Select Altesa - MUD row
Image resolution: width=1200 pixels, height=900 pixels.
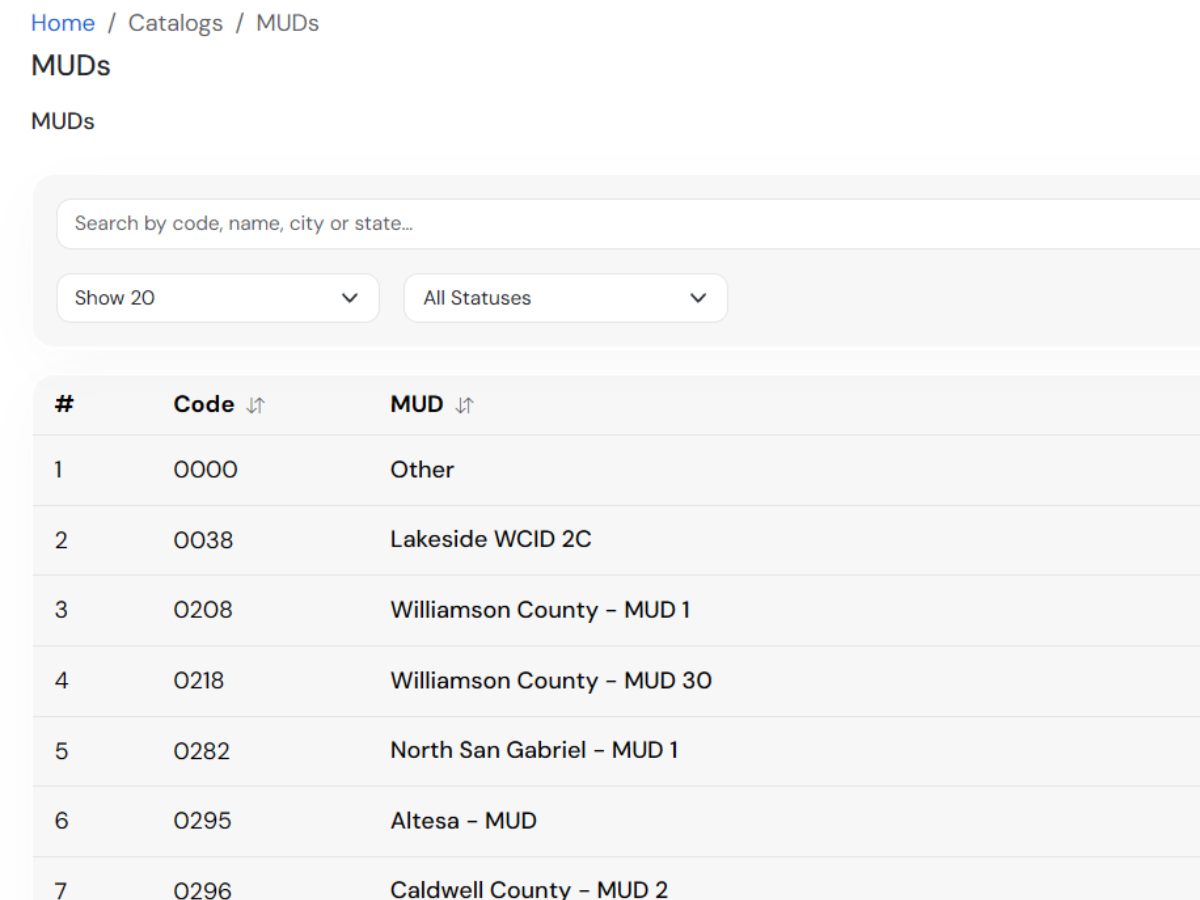click(616, 821)
